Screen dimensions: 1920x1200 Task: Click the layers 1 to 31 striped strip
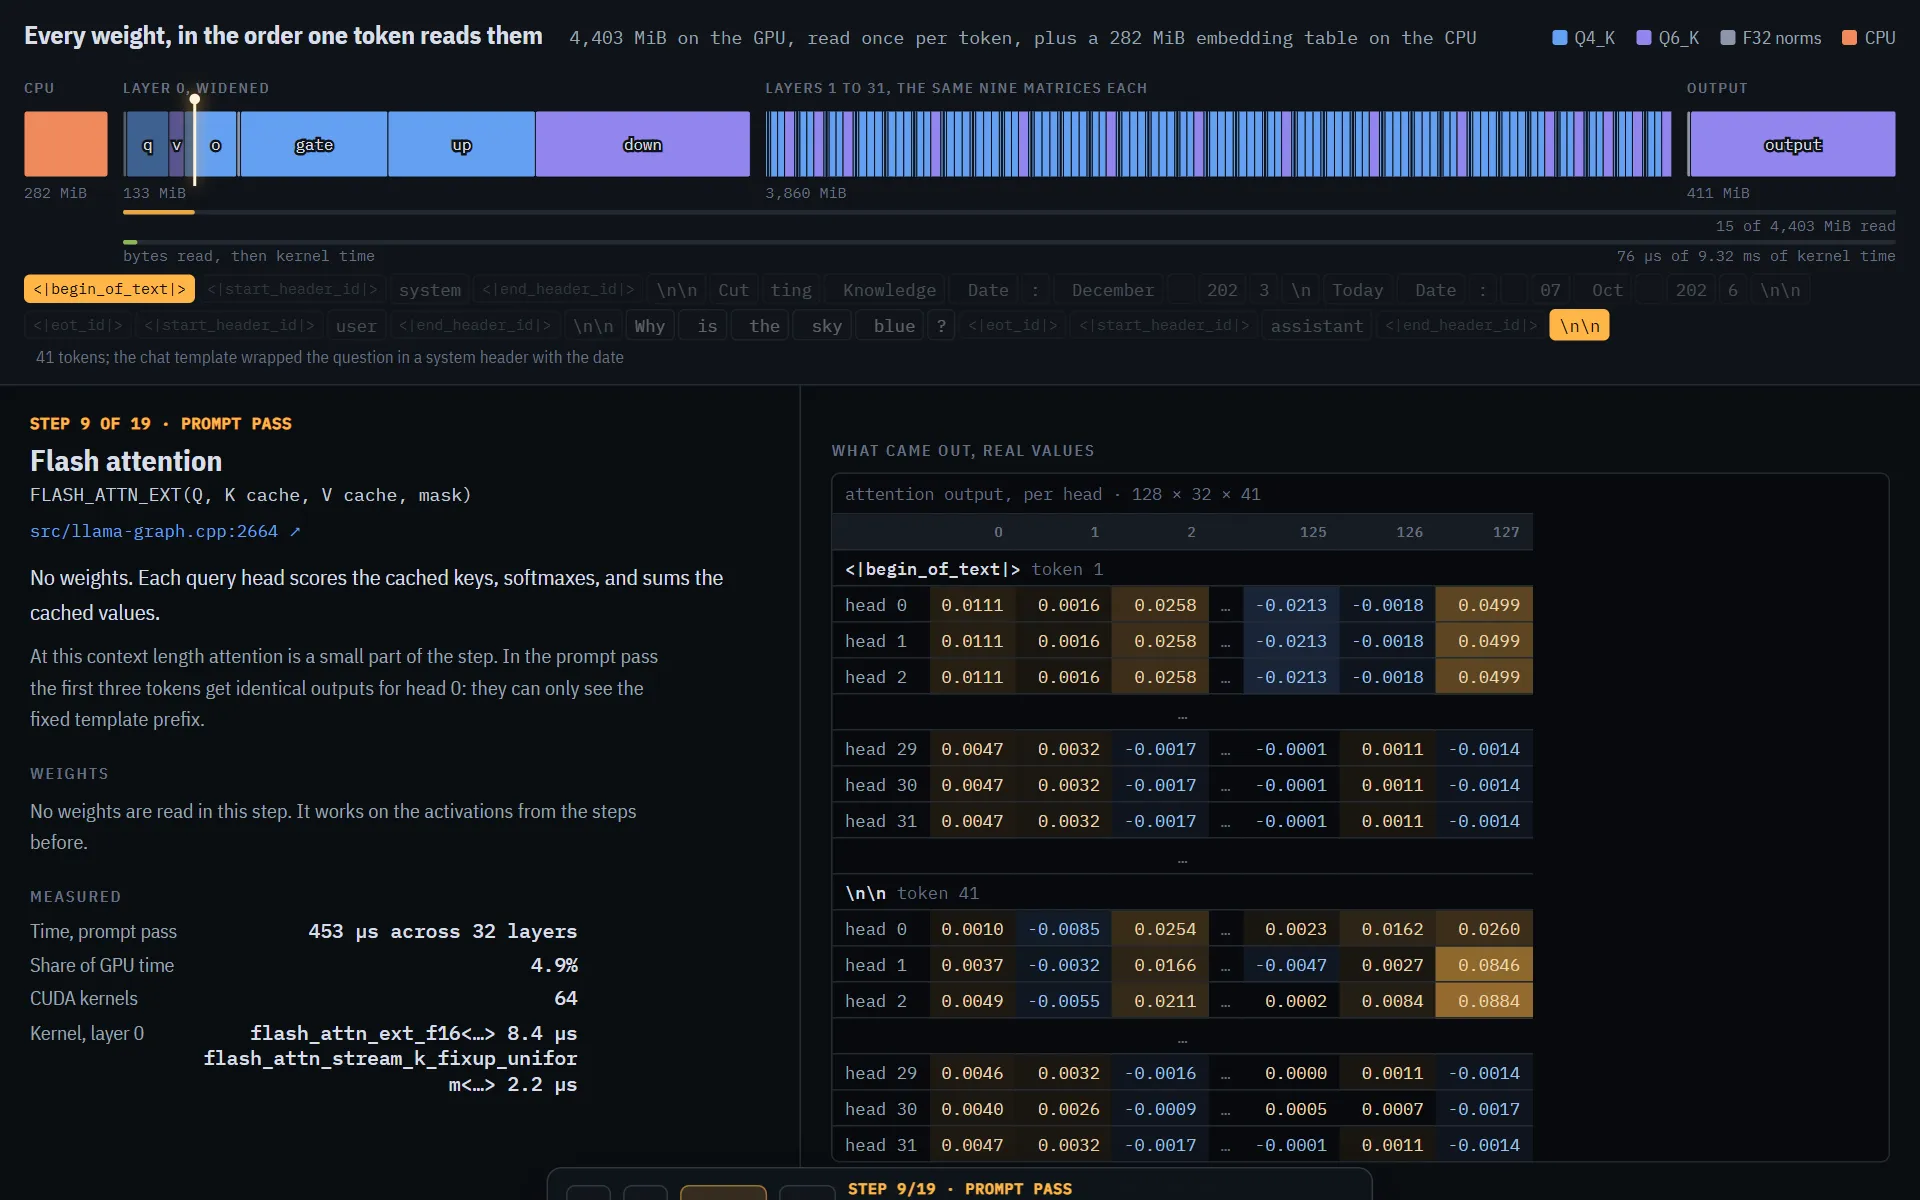point(1218,144)
